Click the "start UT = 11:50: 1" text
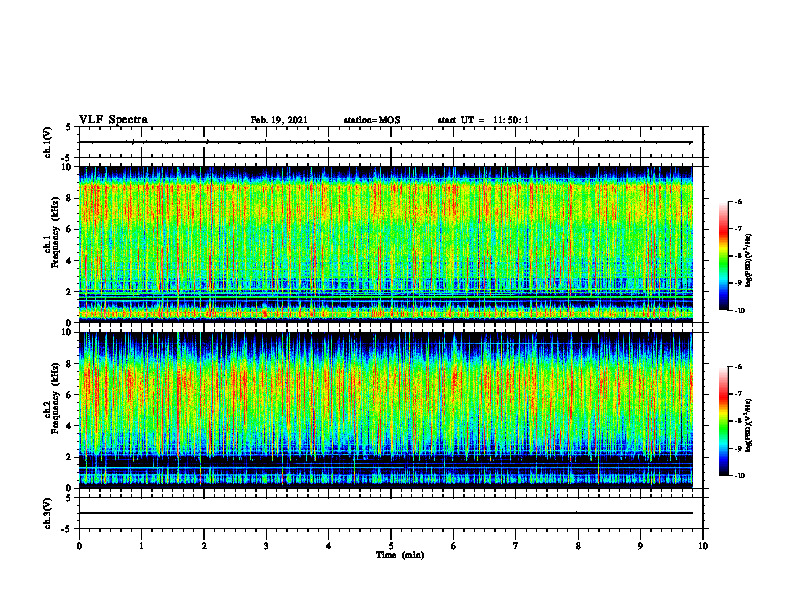Image resolution: width=792 pixels, height=612 pixels. click(483, 120)
